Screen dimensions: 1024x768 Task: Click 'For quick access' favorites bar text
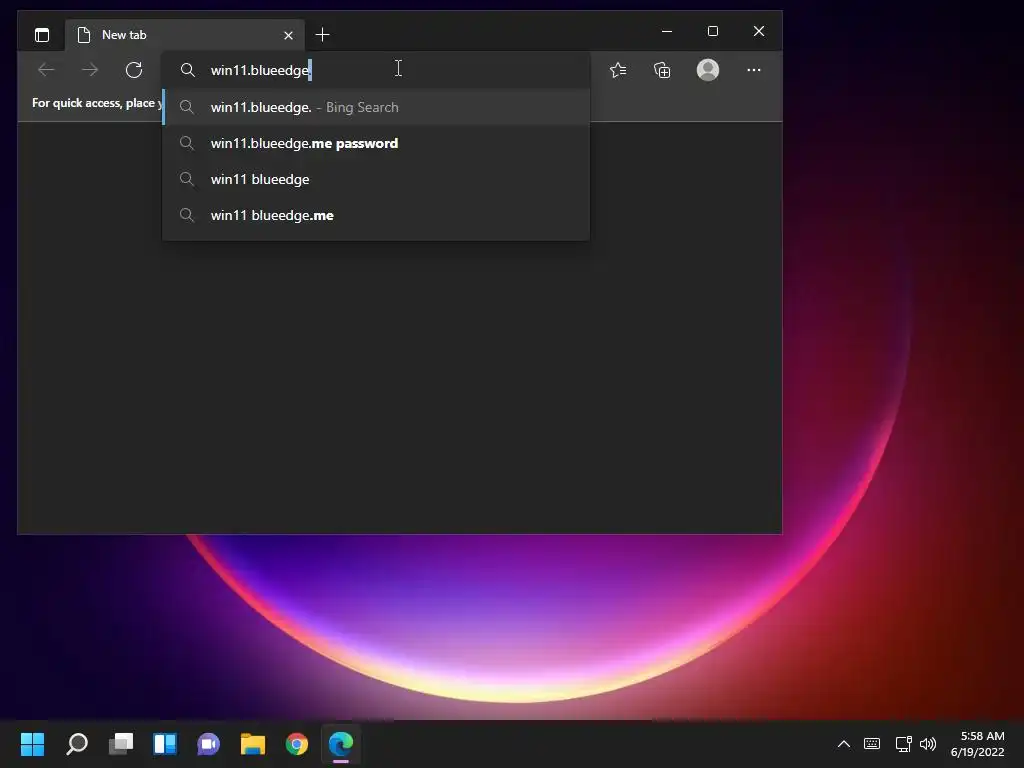(96, 103)
